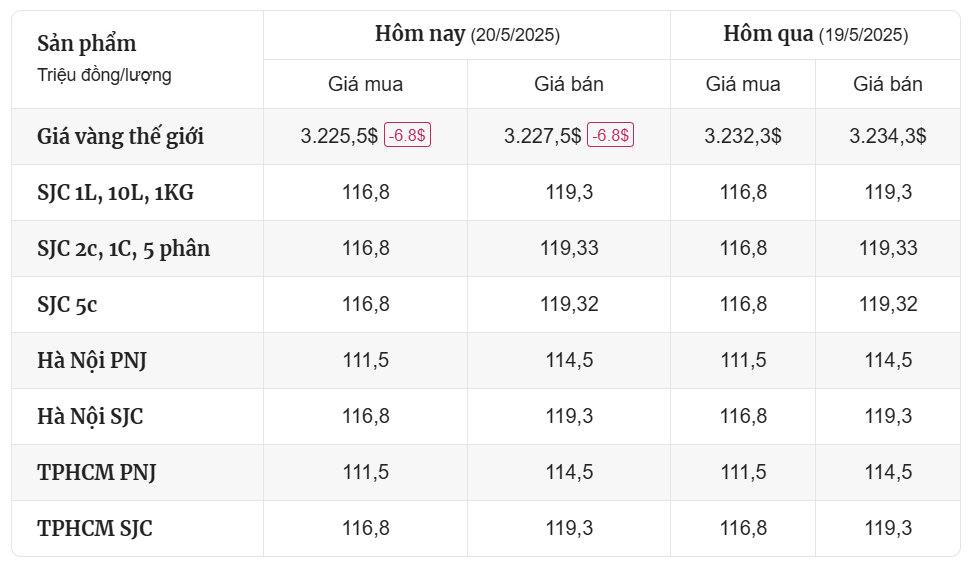This screenshot has width=975, height=570.
Task: Click yesterday's 119,32 selling price cell
Action: [888, 305]
